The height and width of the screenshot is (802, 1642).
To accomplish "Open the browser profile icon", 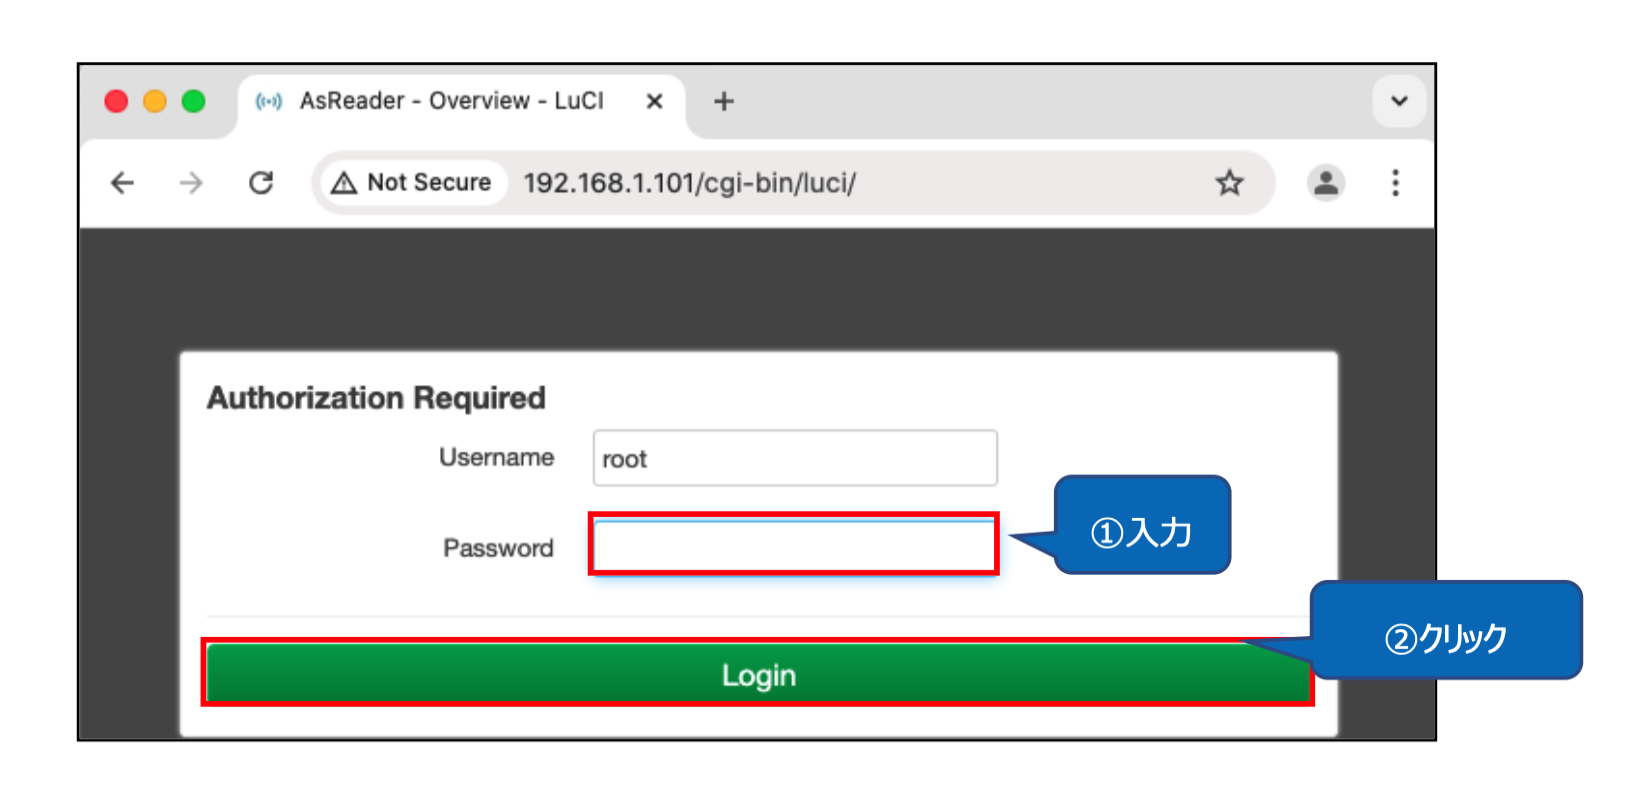I will 1326,183.
